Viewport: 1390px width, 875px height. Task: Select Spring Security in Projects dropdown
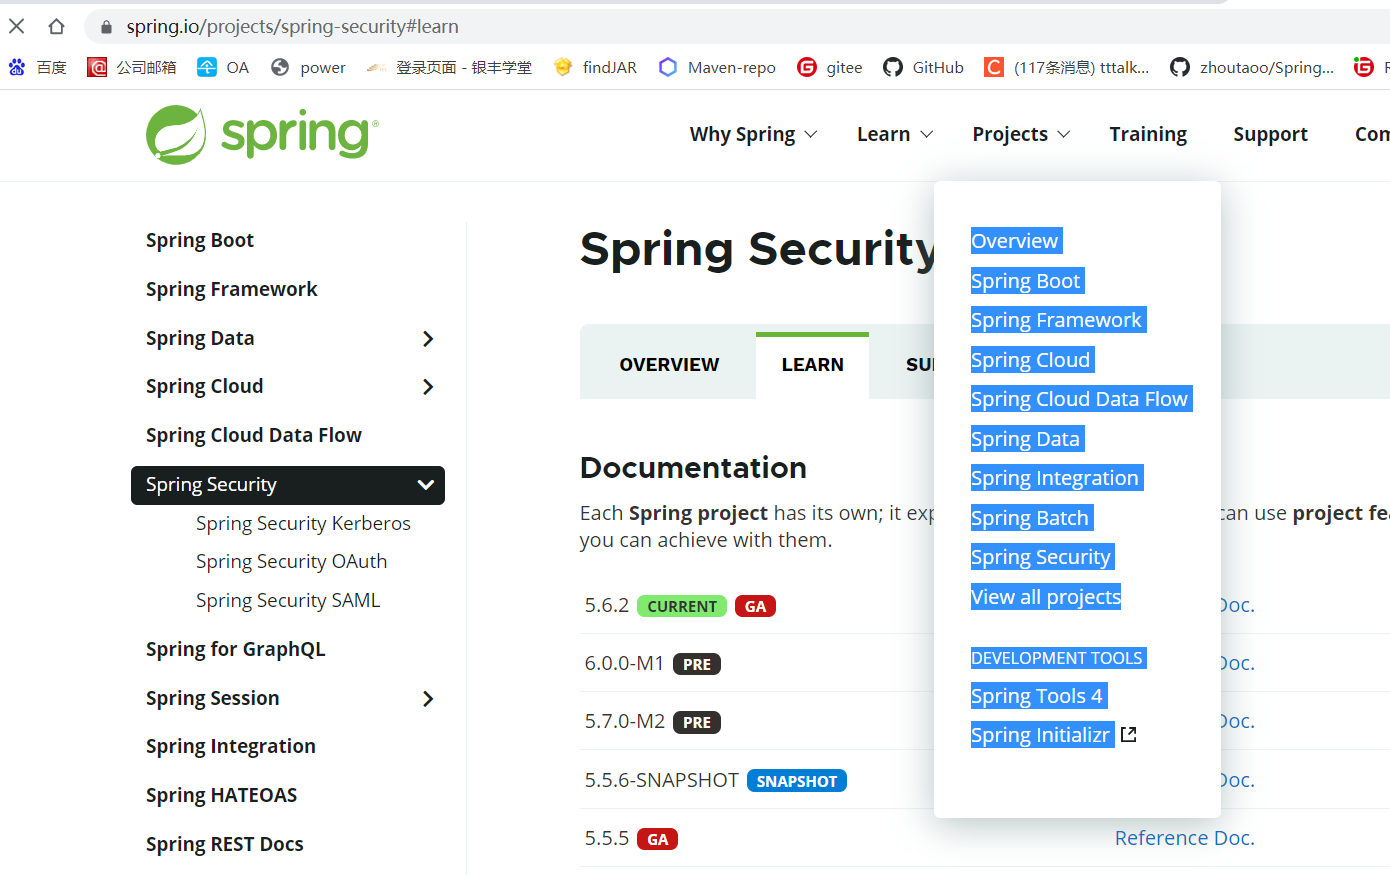click(1042, 557)
